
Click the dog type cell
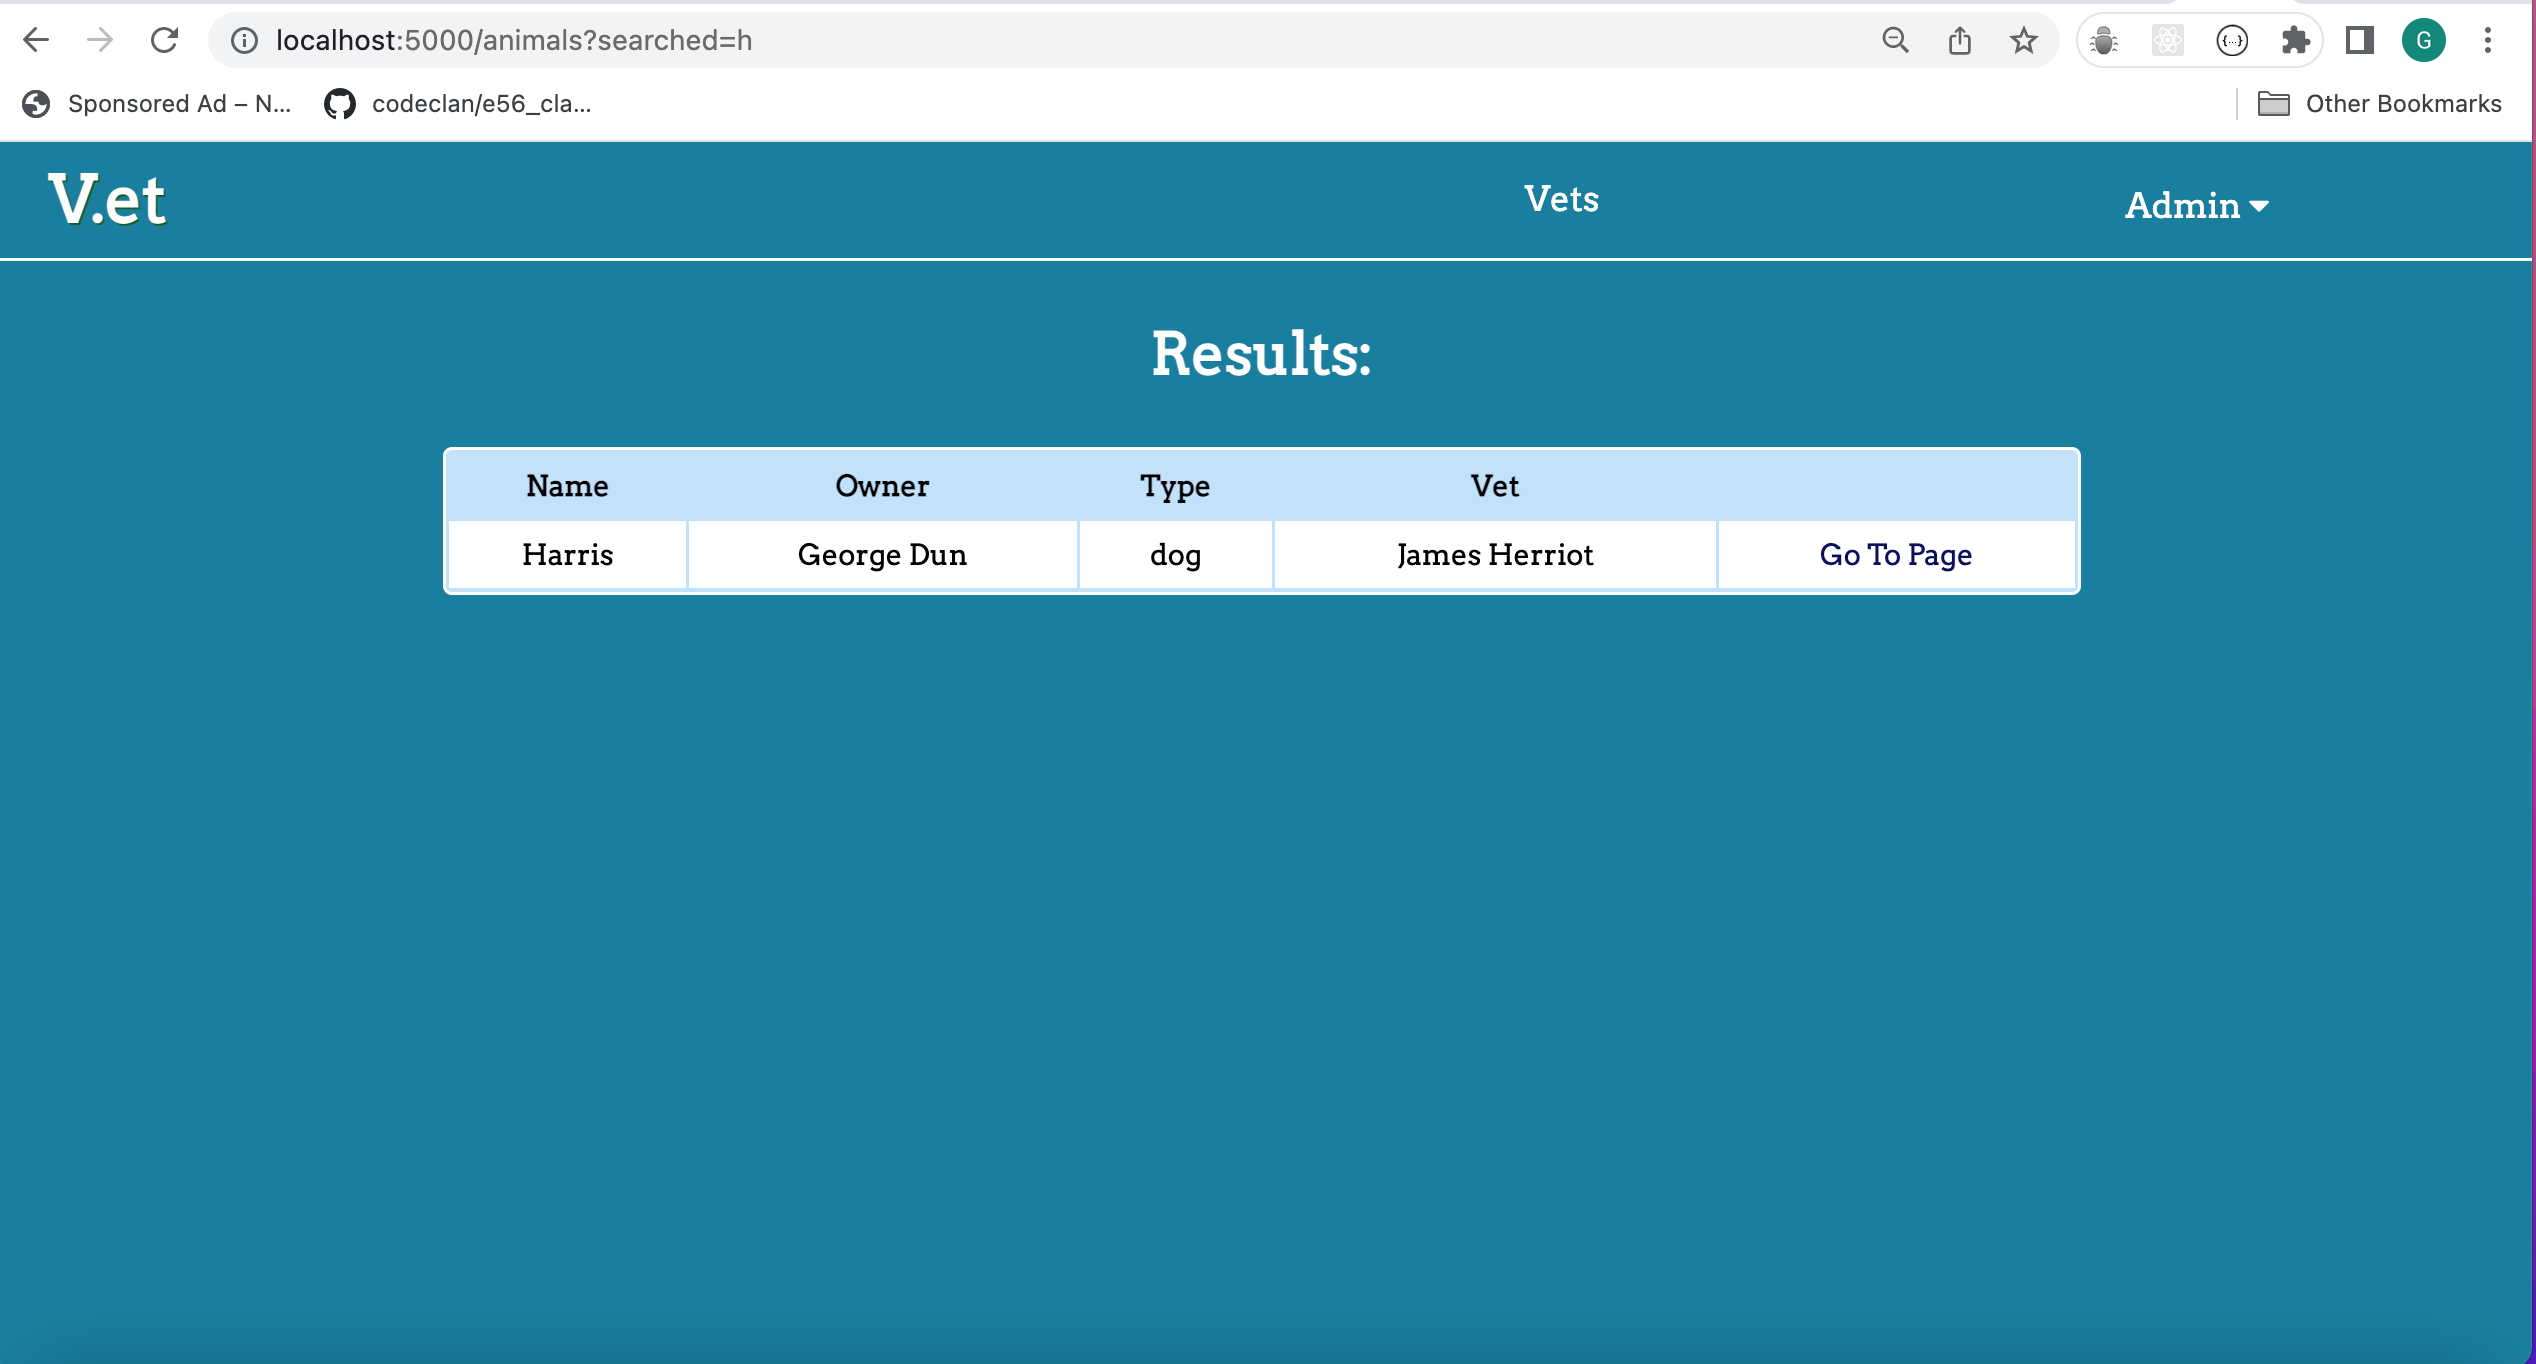(1175, 555)
